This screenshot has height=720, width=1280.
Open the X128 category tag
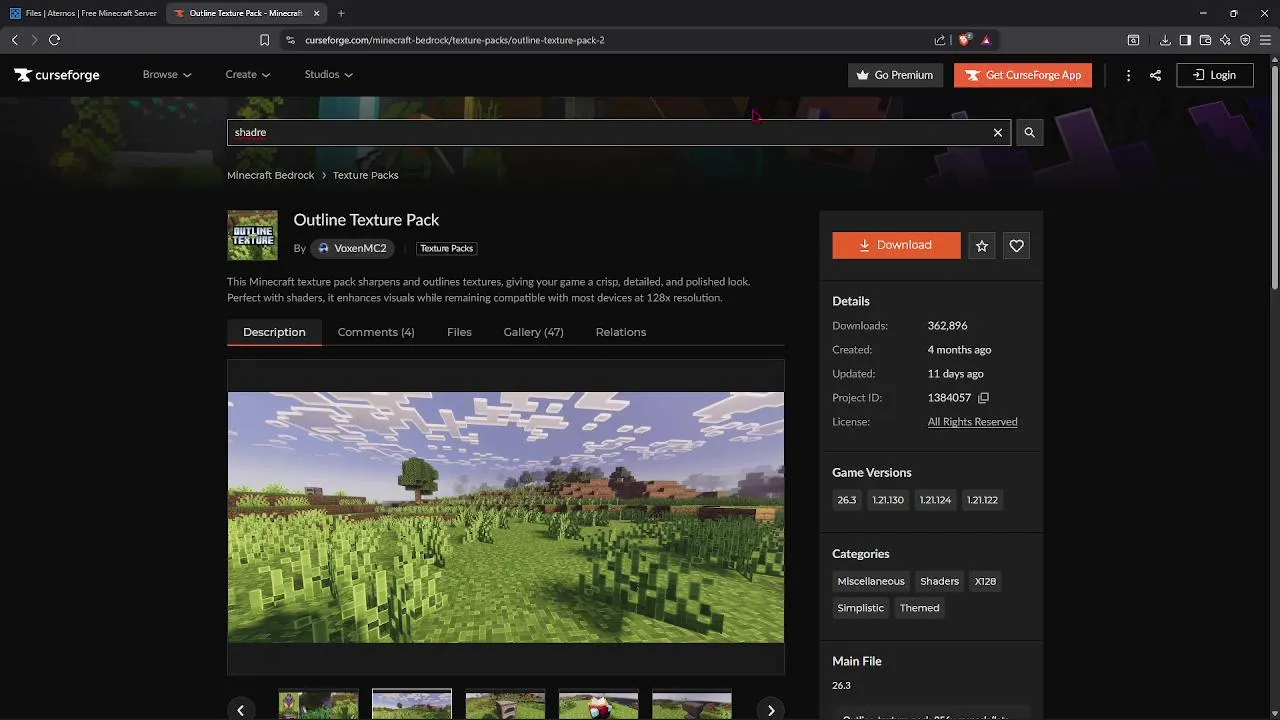click(985, 581)
